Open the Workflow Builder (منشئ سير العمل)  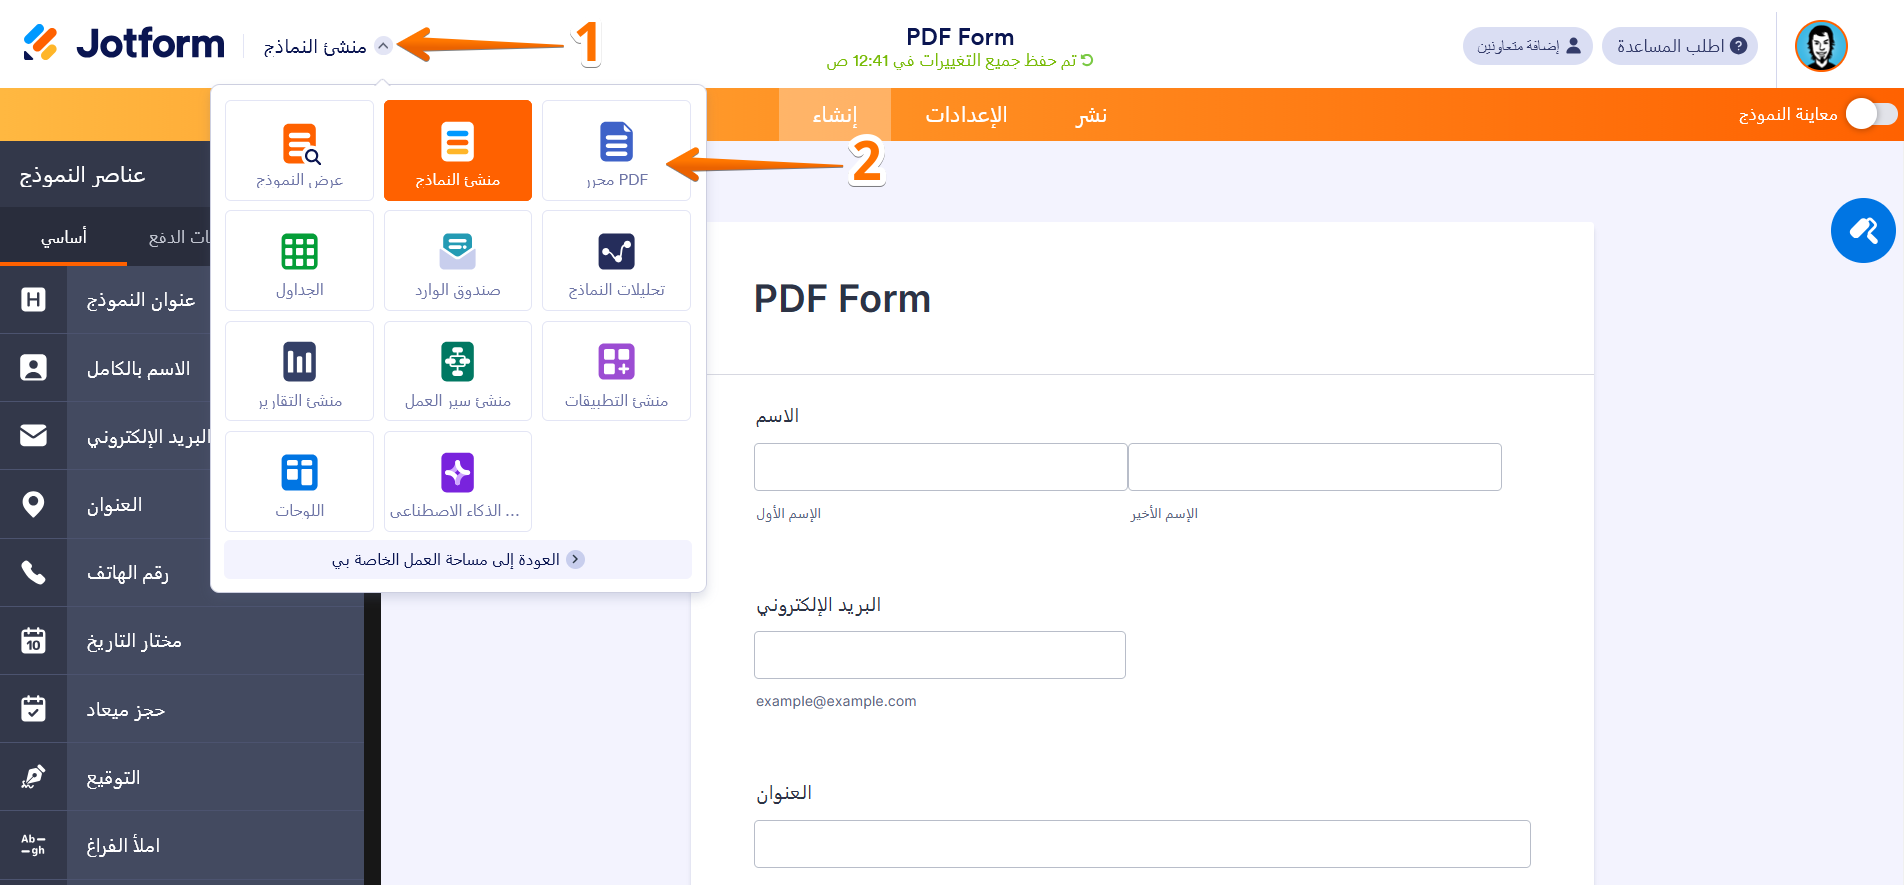(457, 371)
